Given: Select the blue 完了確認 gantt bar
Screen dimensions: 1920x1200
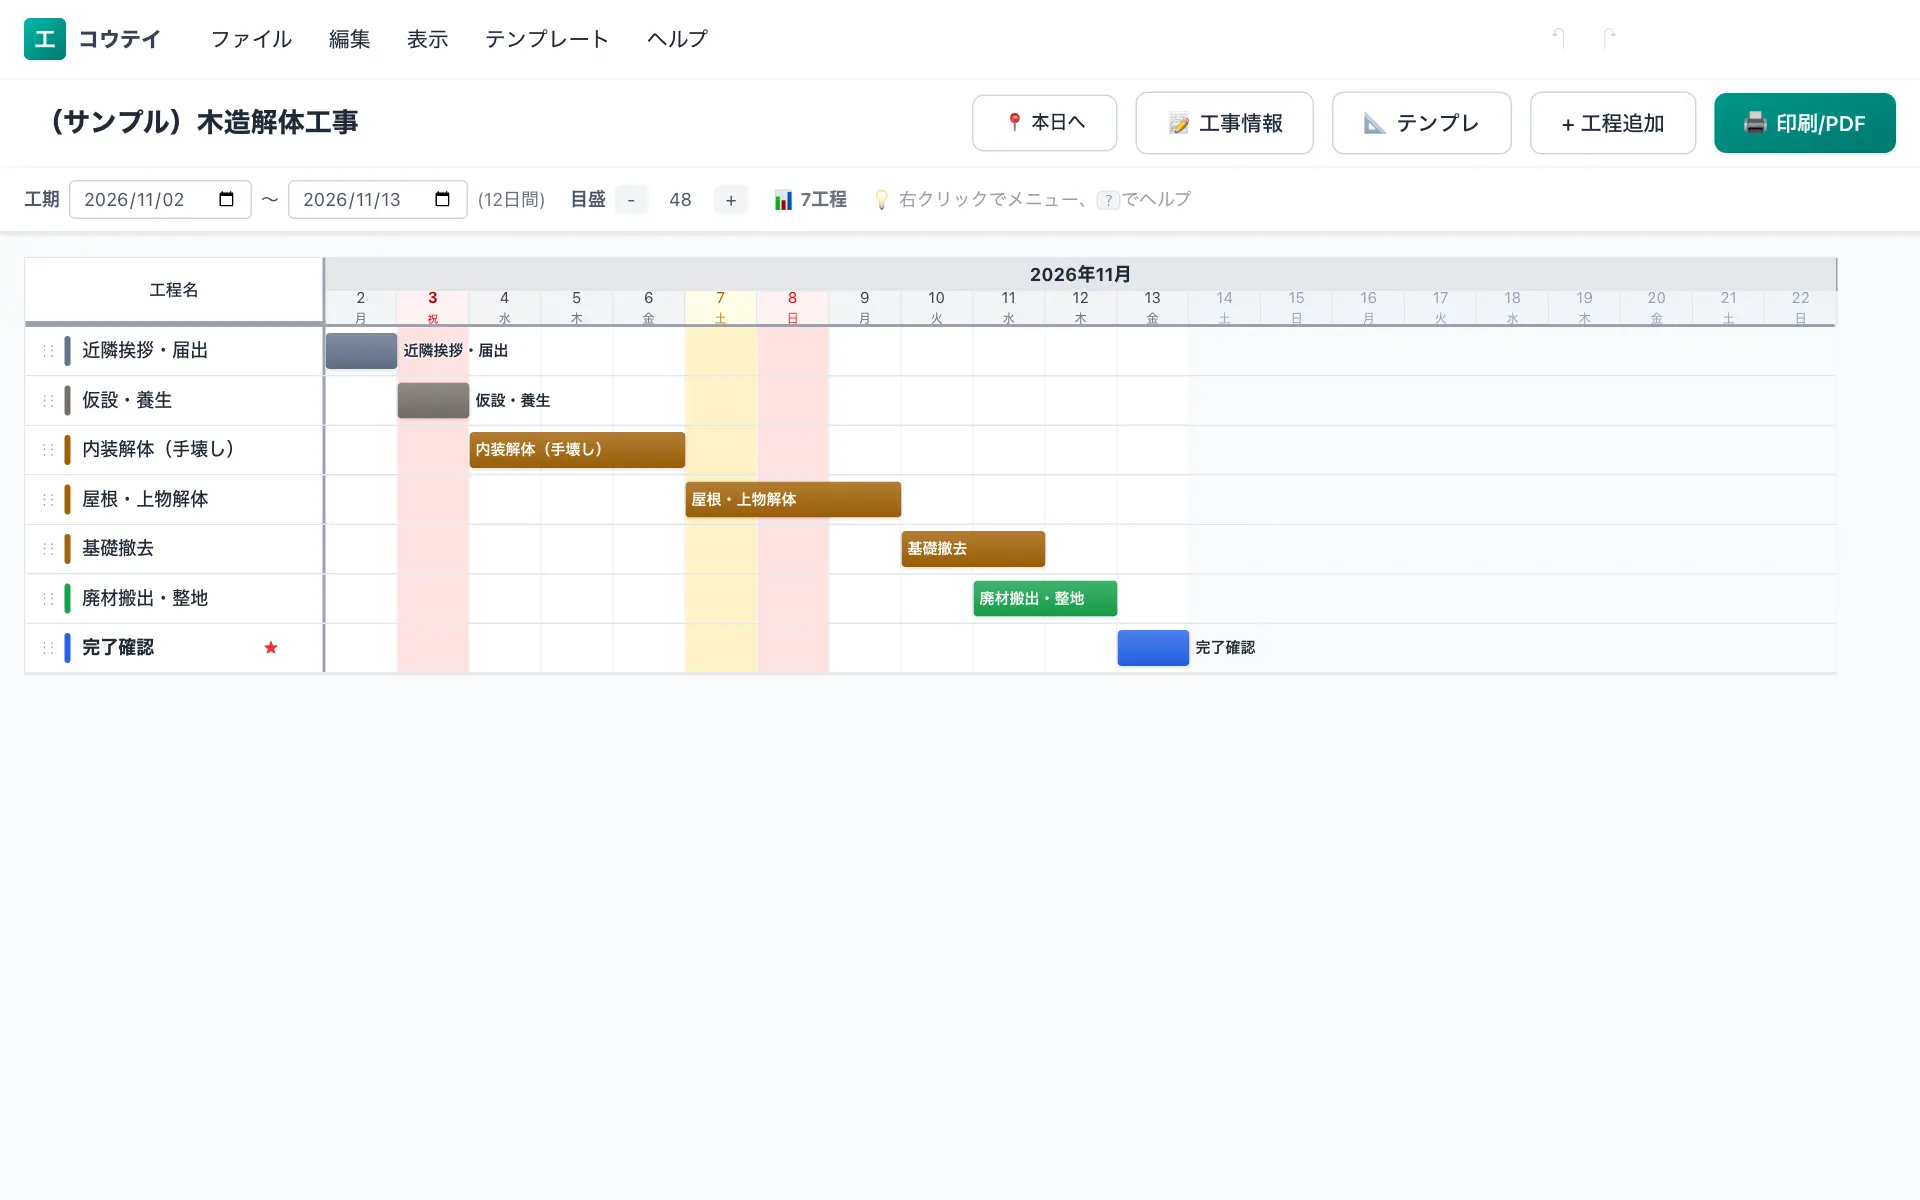Looking at the screenshot, I should pos(1153,648).
